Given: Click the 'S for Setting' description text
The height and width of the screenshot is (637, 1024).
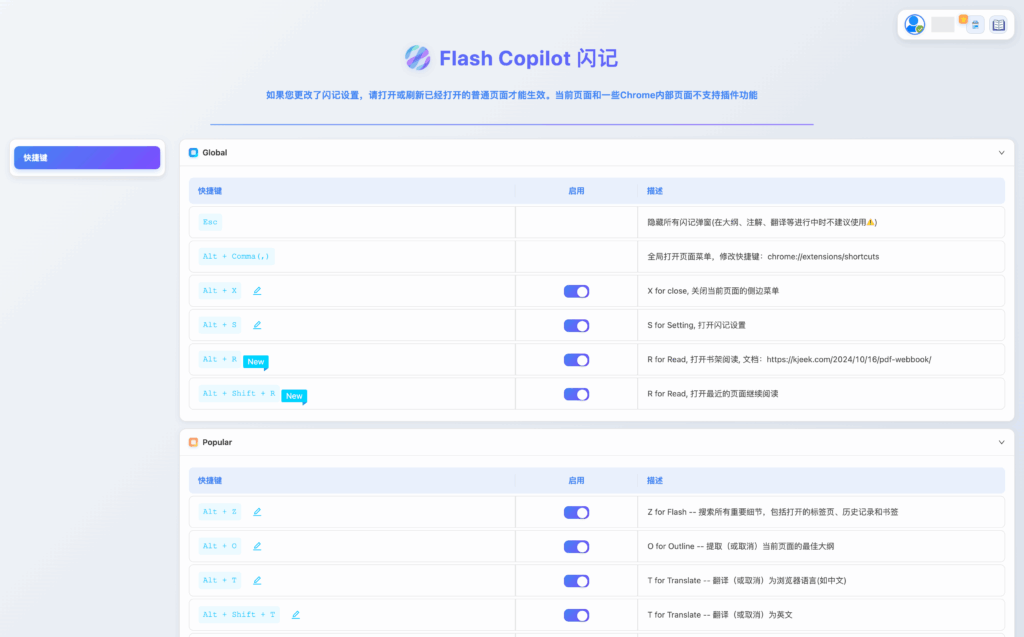Looking at the screenshot, I should (x=696, y=325).
